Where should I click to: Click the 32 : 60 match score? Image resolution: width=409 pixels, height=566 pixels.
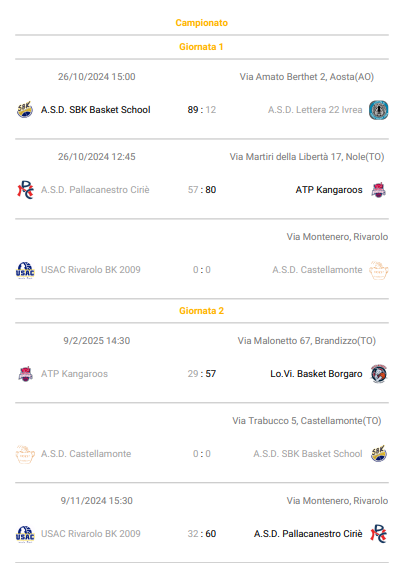coord(202,534)
